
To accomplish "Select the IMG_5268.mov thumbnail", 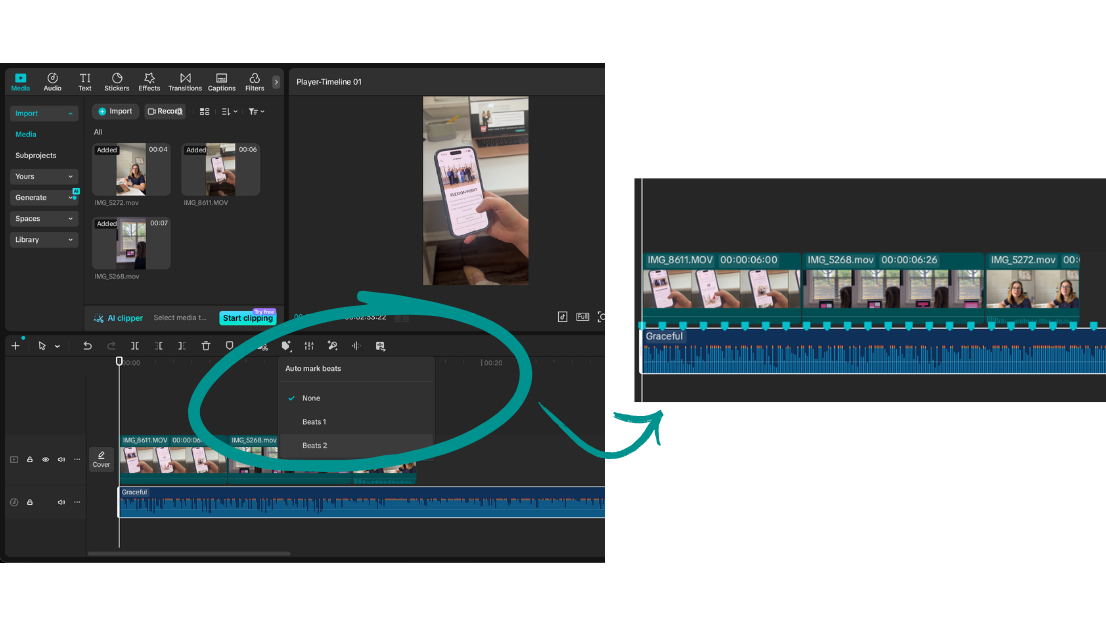I will 131,243.
